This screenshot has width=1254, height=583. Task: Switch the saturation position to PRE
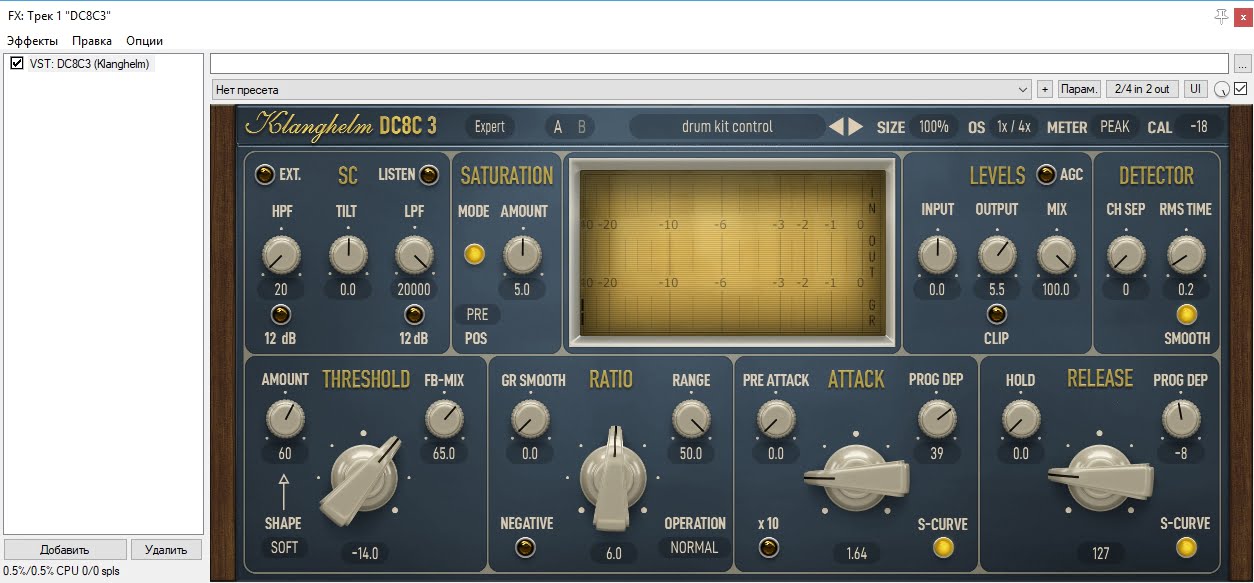[477, 314]
